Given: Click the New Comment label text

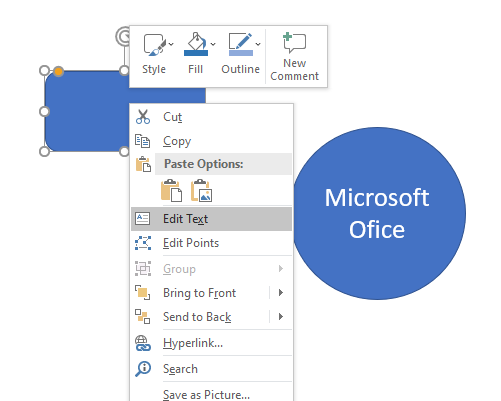Looking at the screenshot, I should (x=295, y=70).
